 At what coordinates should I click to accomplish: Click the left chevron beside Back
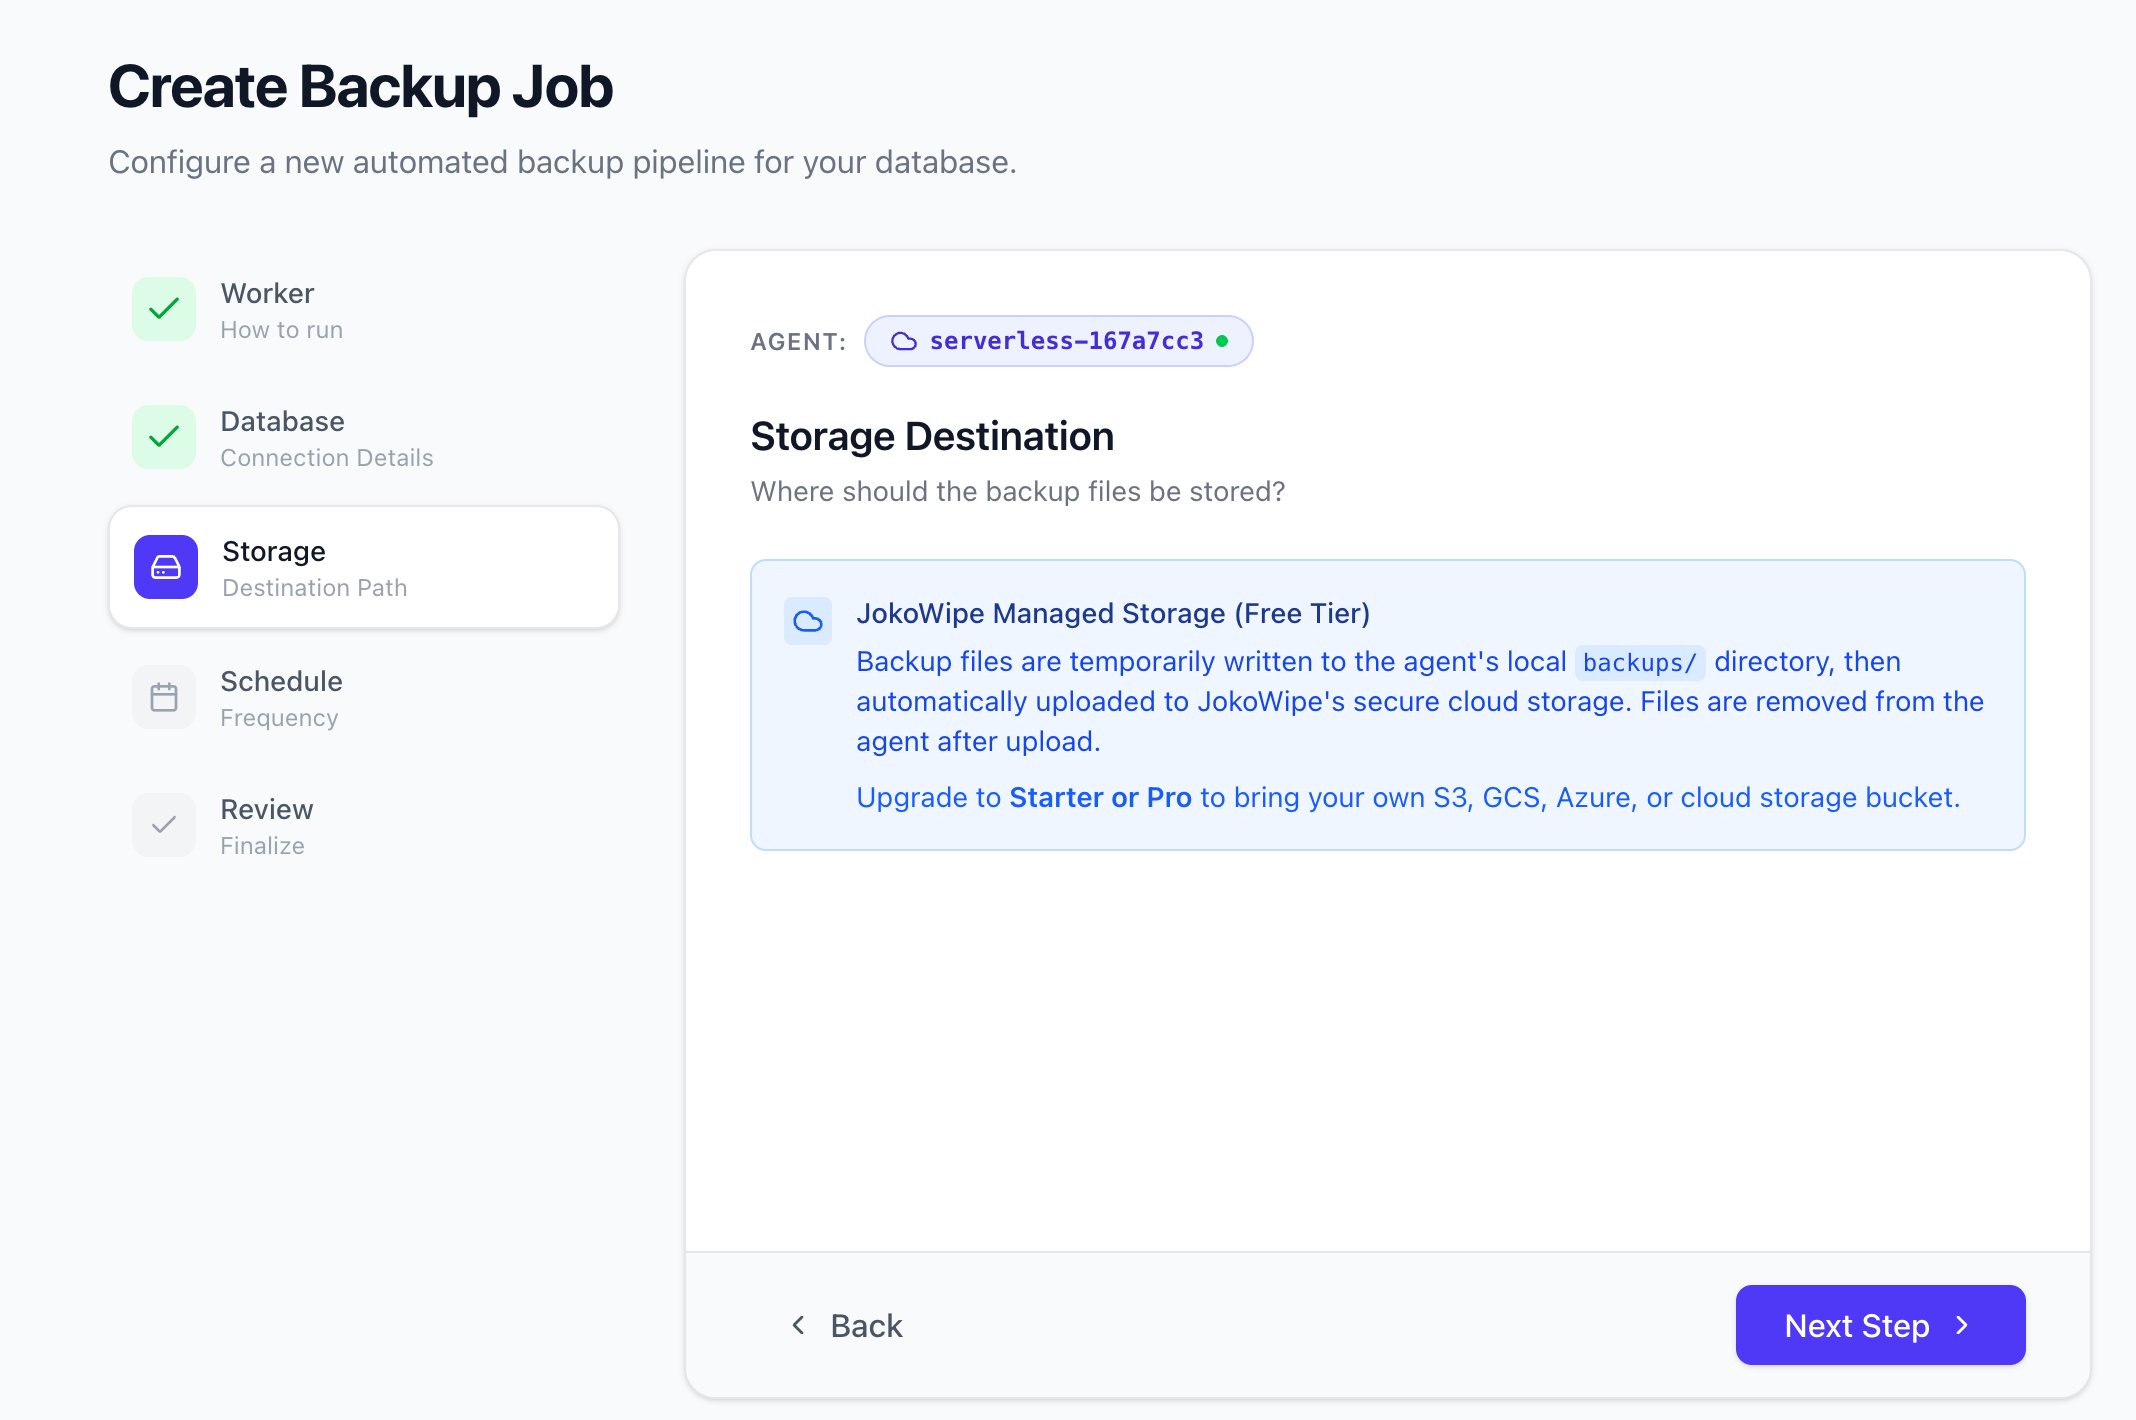point(798,1325)
